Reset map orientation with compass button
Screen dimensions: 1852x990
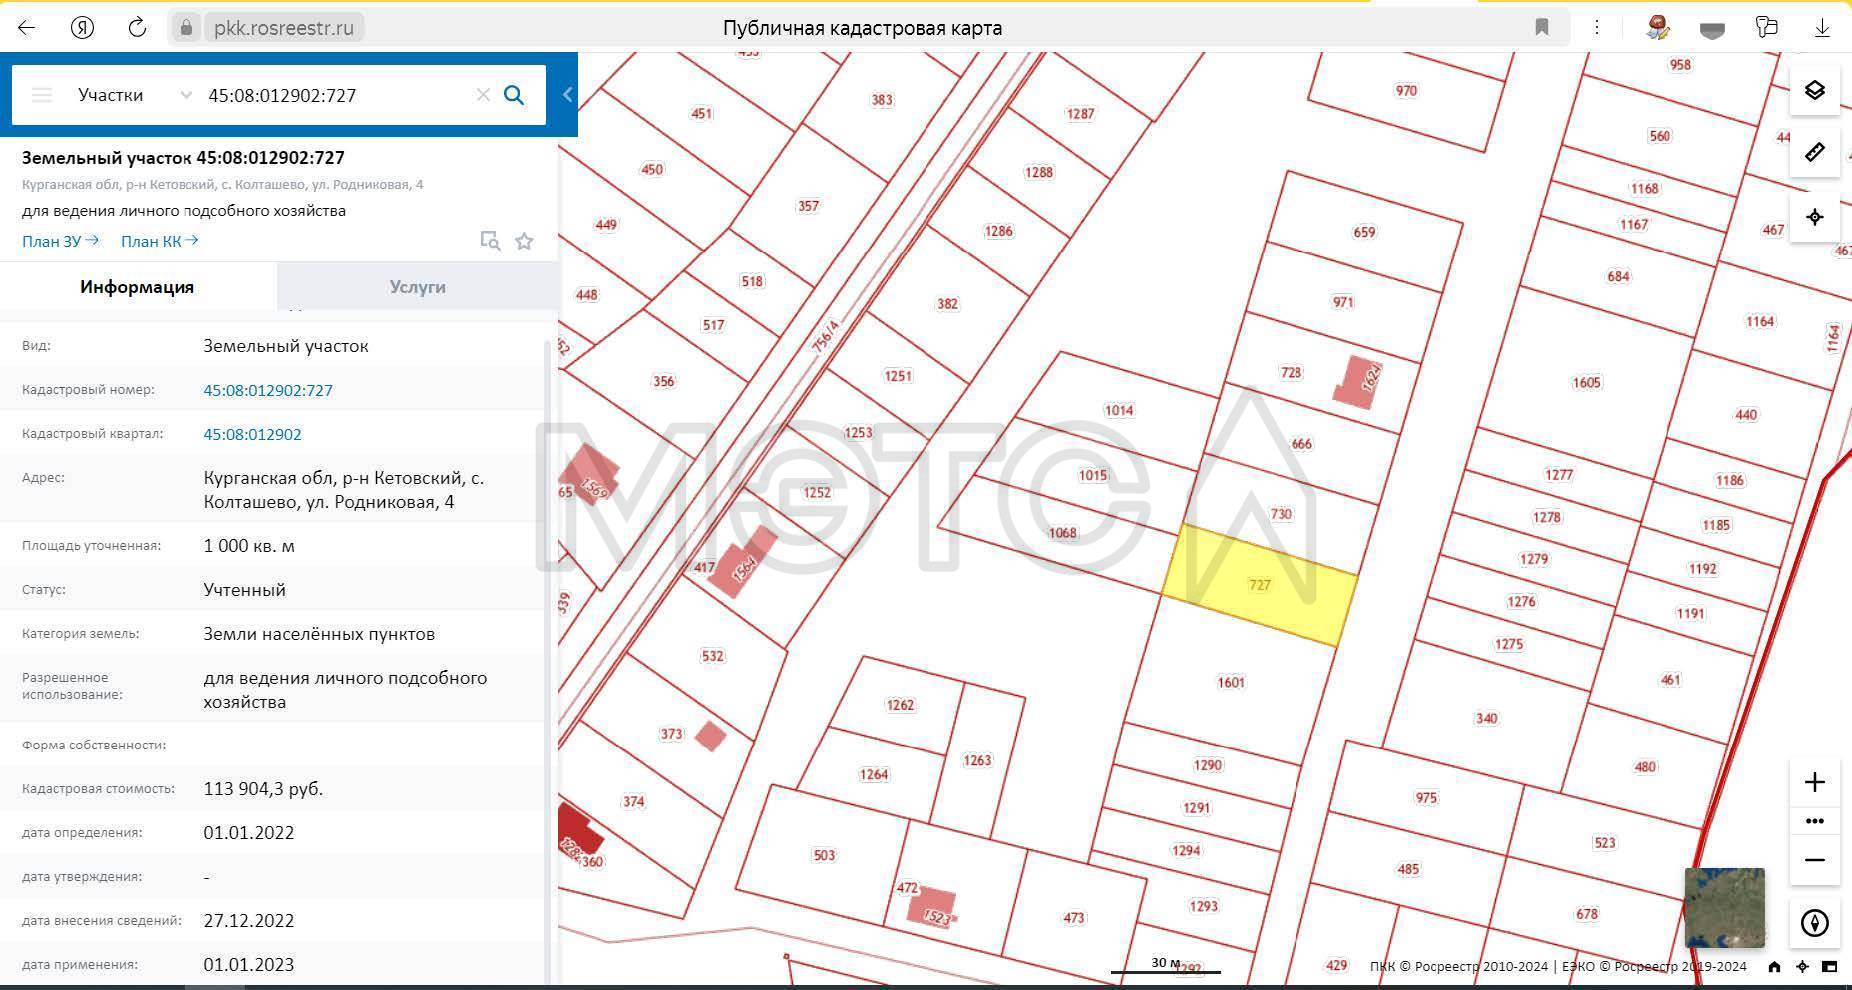click(1814, 922)
